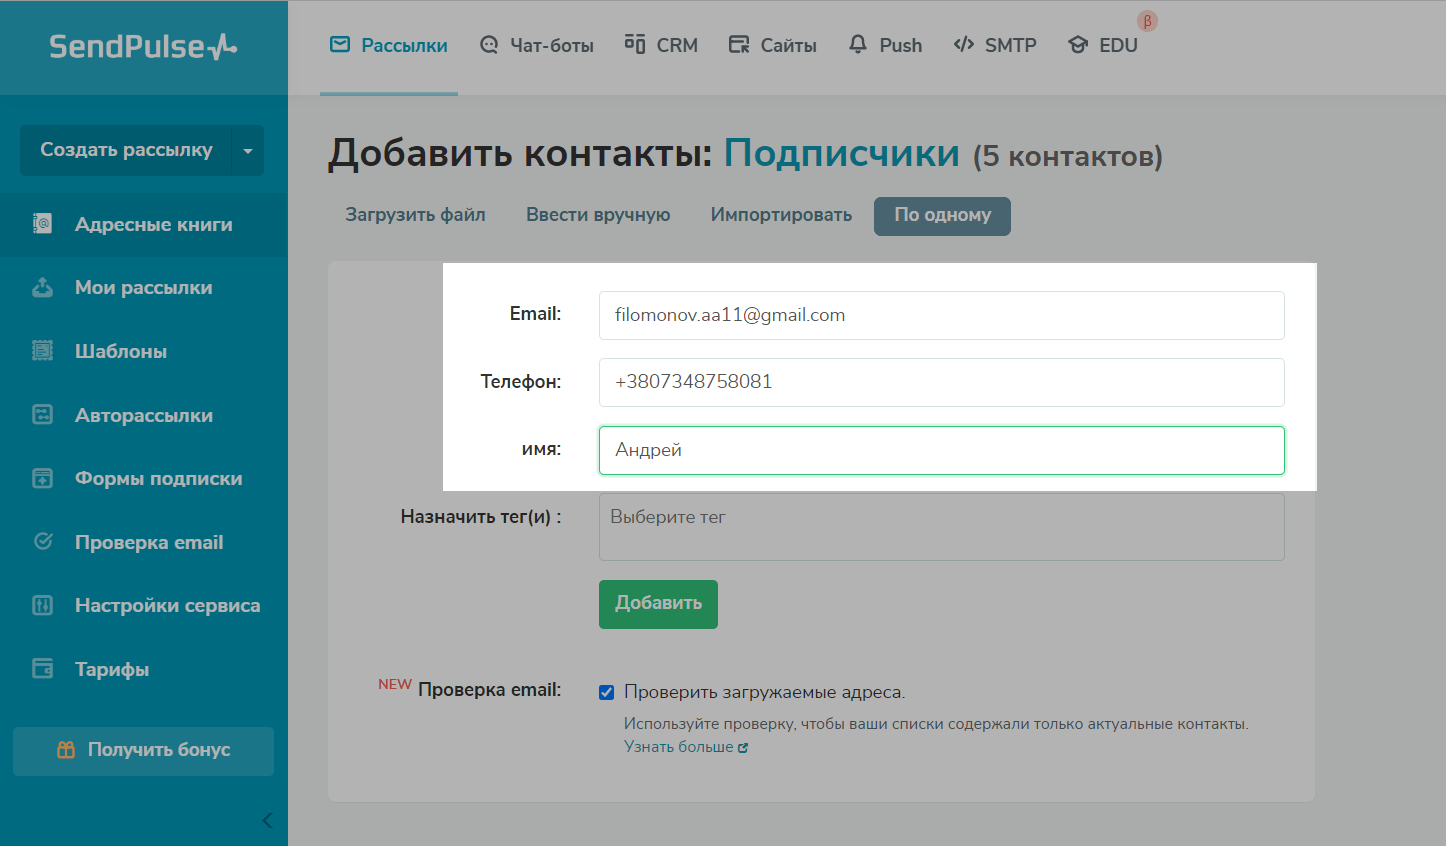Click the templates sidebar icon
The image size is (1446, 846).
pyautogui.click(x=42, y=351)
